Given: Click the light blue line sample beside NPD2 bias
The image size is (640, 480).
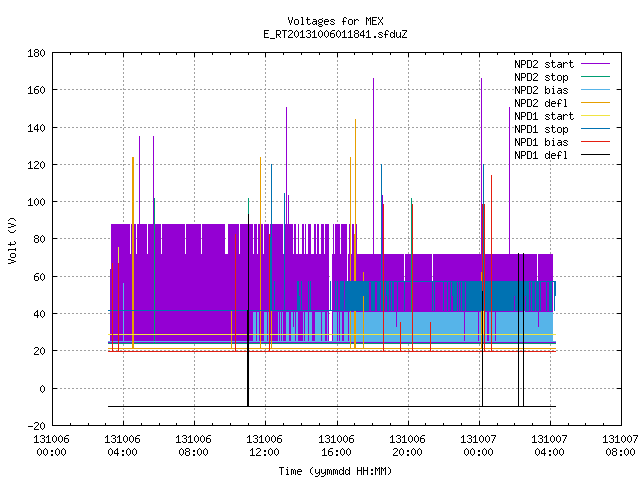Looking at the screenshot, I should 595,90.
